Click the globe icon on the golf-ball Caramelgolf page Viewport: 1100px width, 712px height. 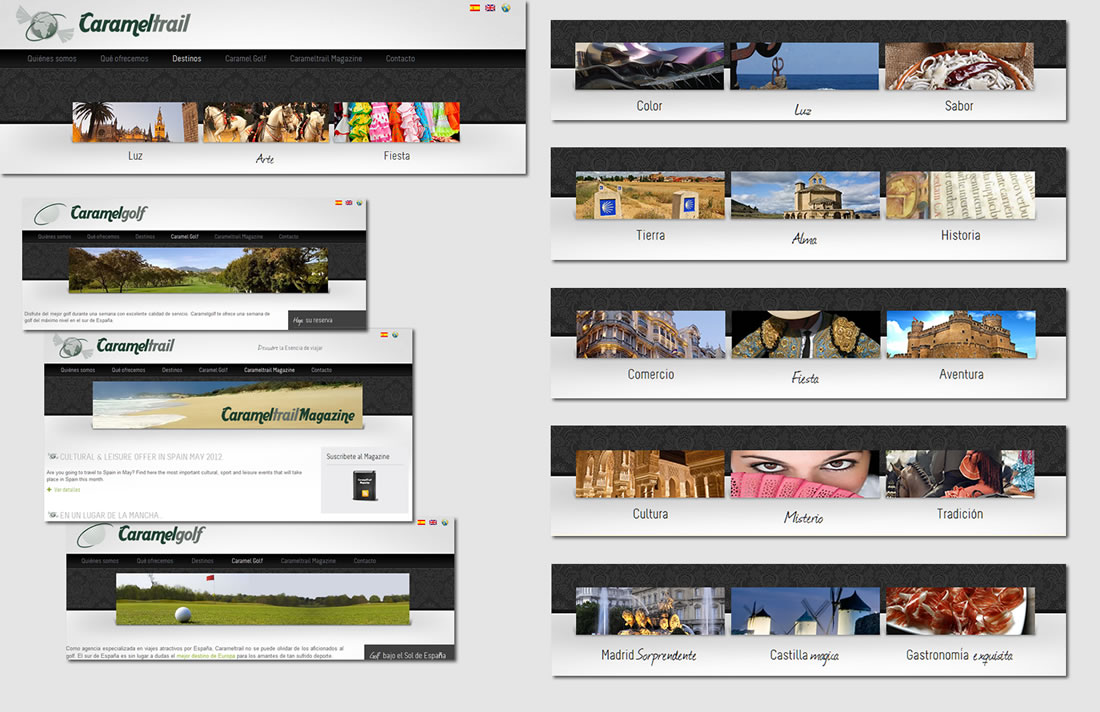[445, 523]
